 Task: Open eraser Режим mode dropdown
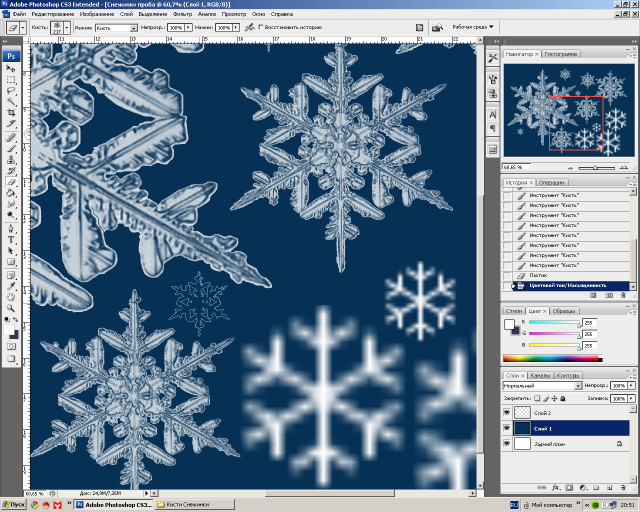coord(133,28)
